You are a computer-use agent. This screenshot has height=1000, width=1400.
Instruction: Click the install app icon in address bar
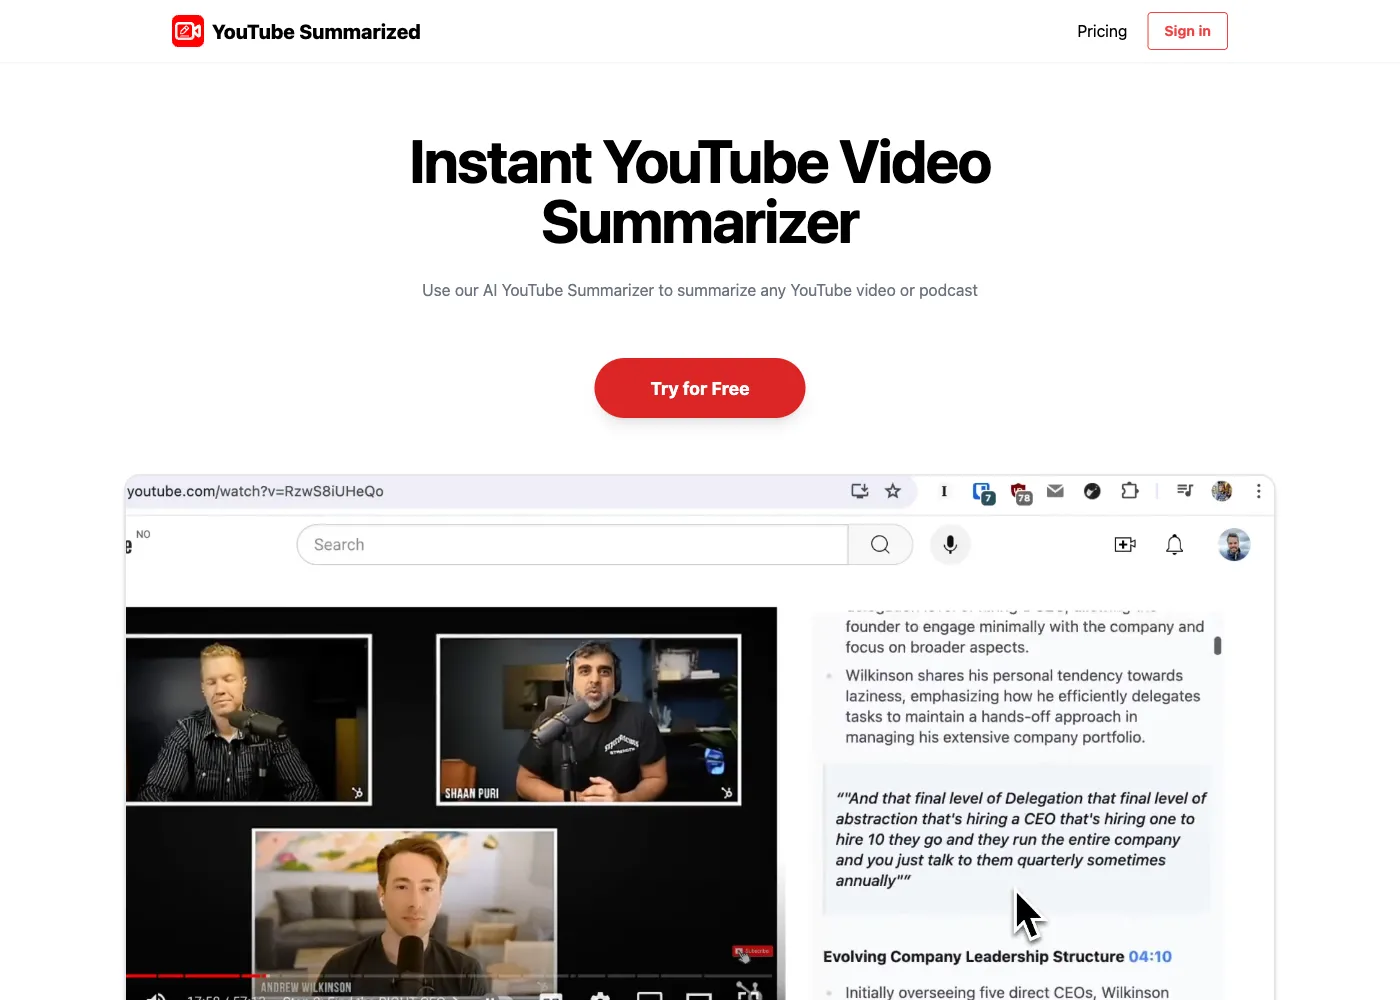(x=859, y=491)
